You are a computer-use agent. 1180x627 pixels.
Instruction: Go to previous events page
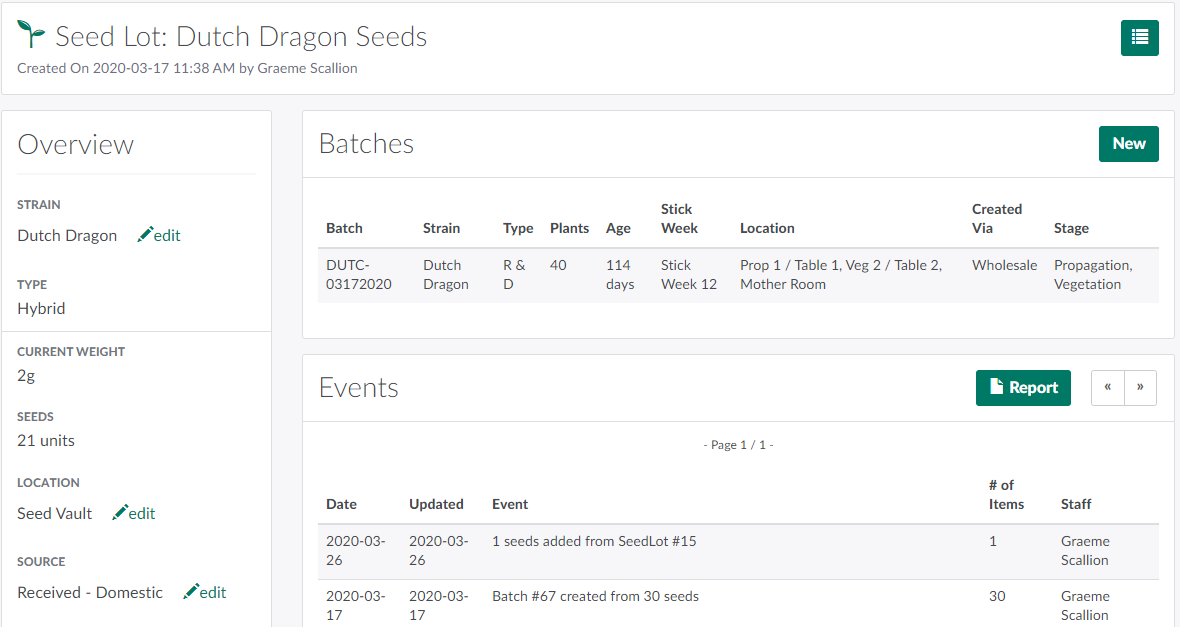point(1108,388)
